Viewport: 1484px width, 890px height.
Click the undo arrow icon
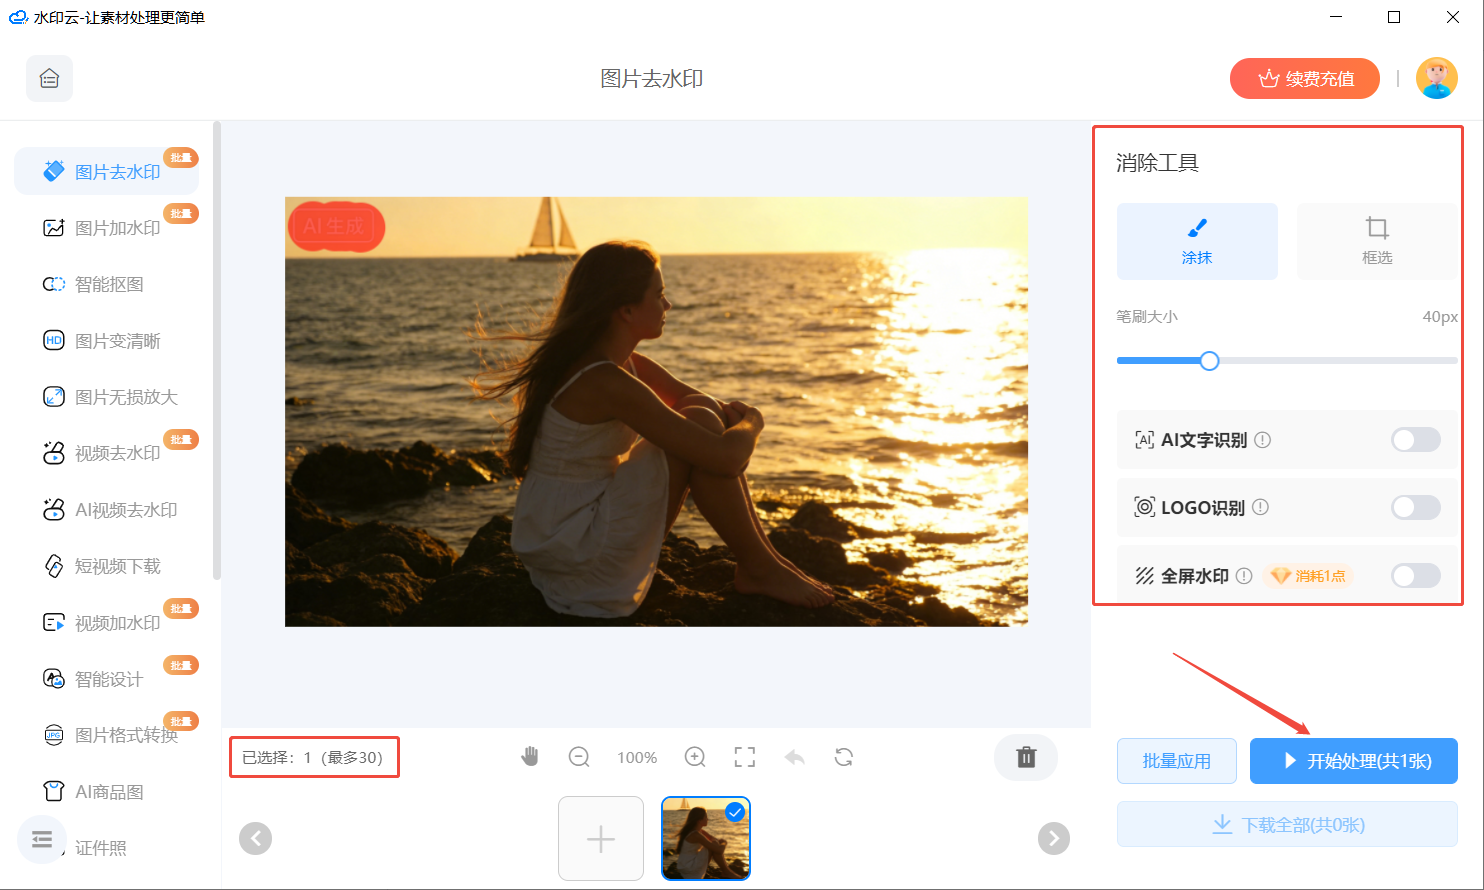[795, 757]
